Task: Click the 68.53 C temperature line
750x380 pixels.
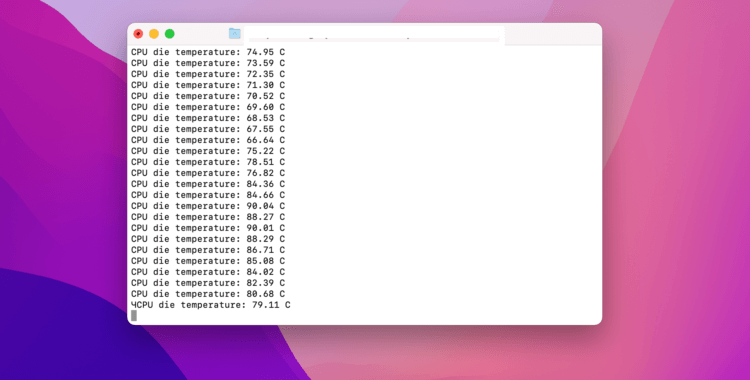Action: point(208,118)
